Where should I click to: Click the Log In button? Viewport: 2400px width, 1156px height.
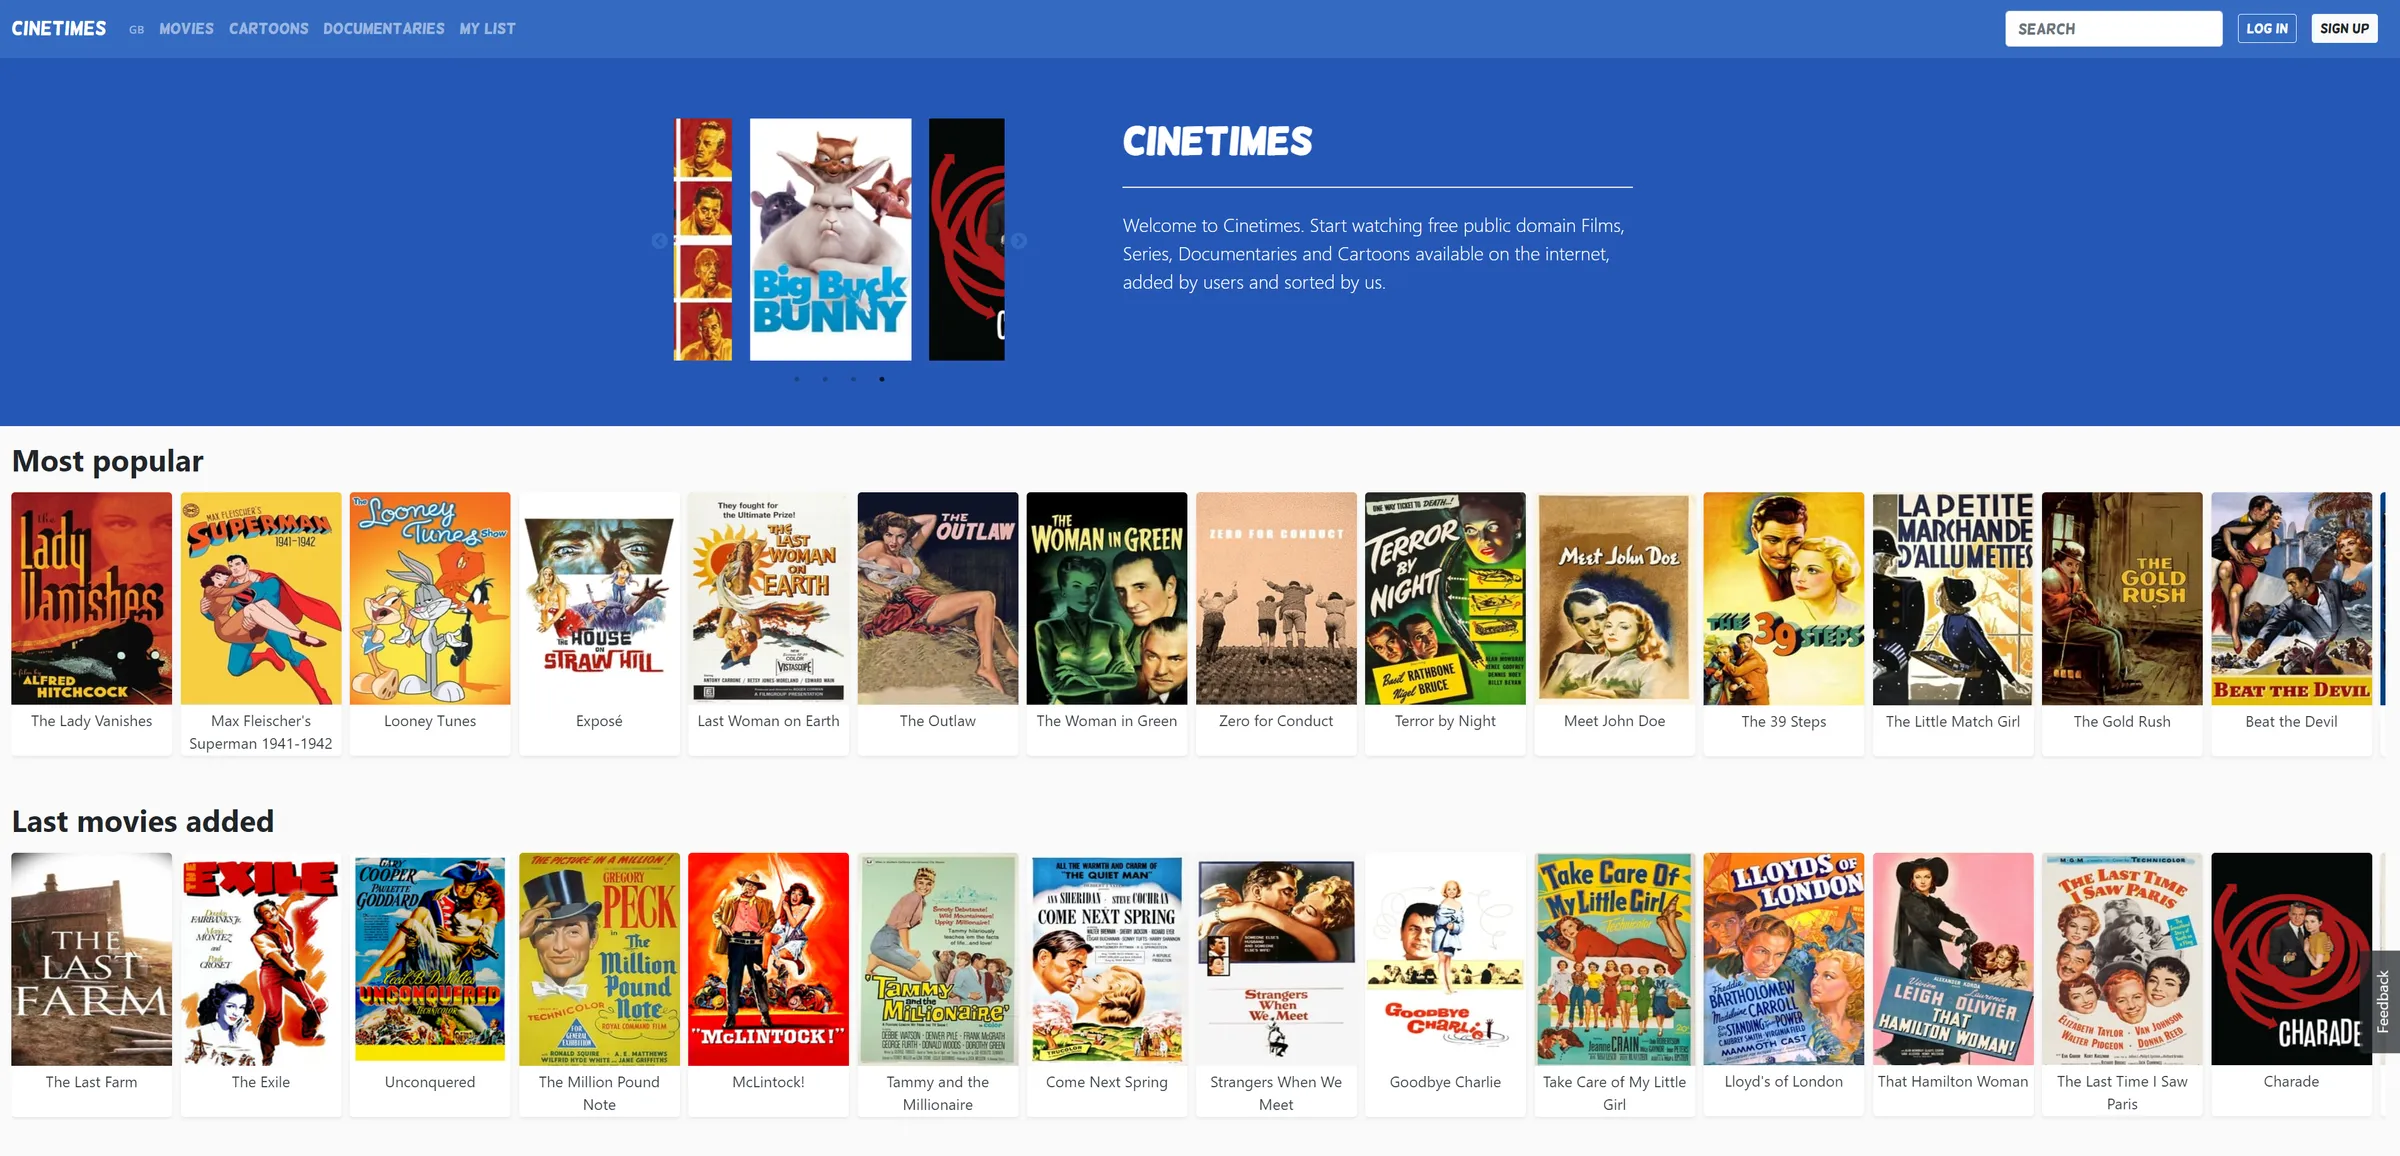tap(2267, 28)
